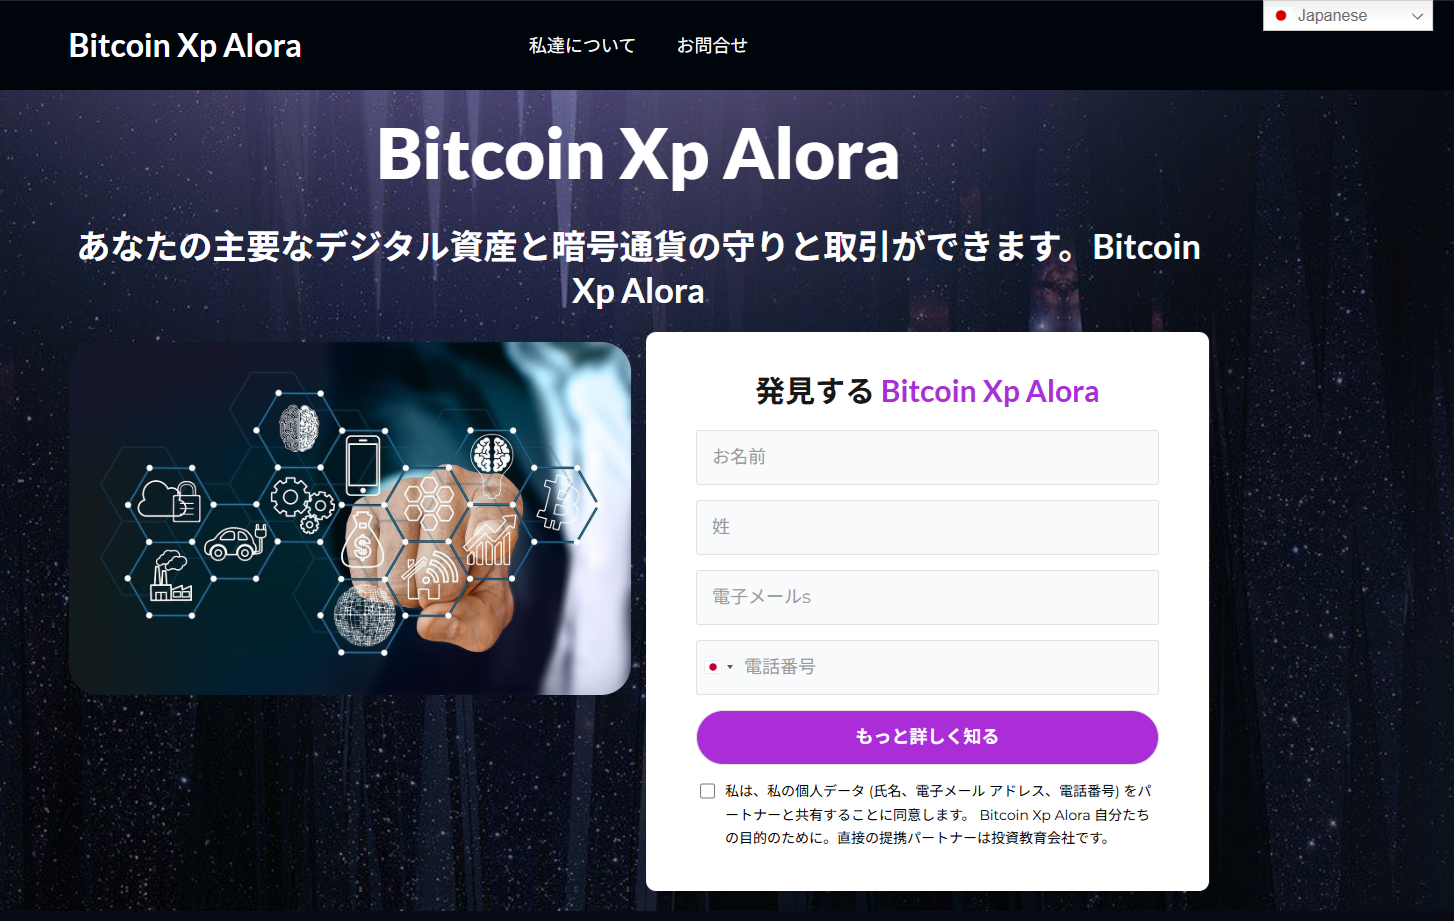Click the もっと詳しく知る button
This screenshot has height=921, width=1454.
point(927,737)
